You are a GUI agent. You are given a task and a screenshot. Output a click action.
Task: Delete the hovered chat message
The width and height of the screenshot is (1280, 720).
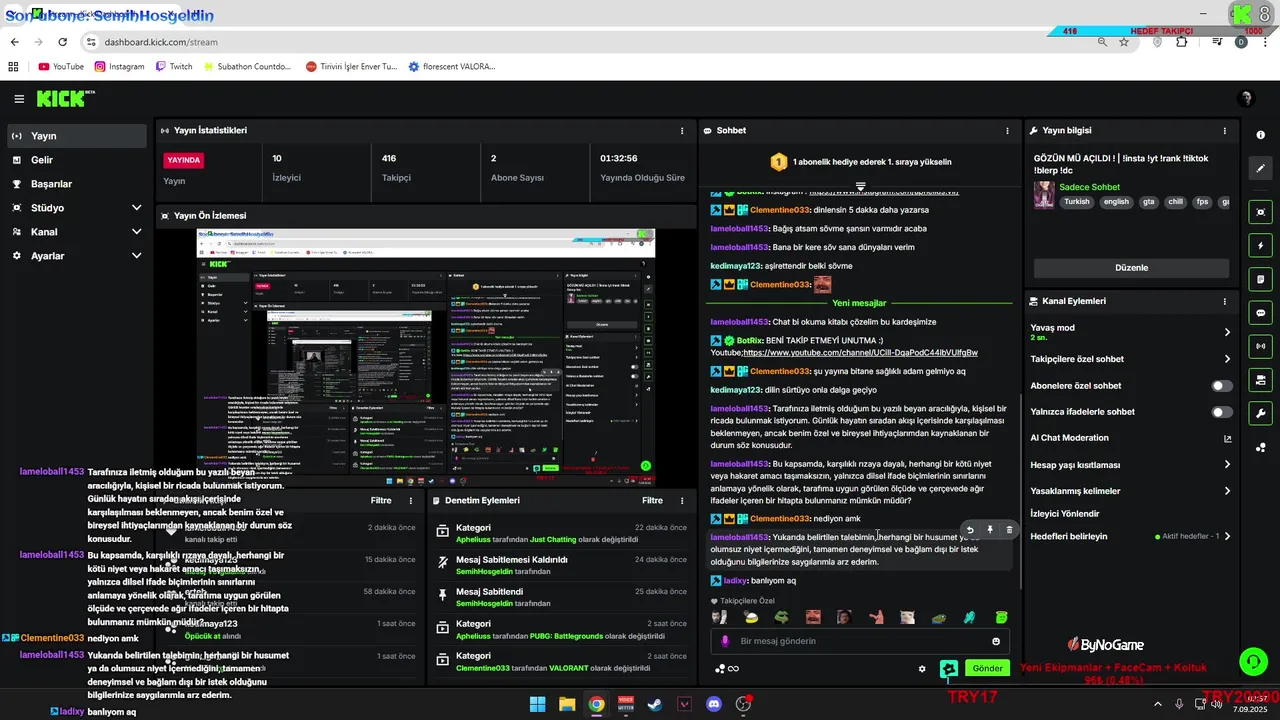(1009, 530)
